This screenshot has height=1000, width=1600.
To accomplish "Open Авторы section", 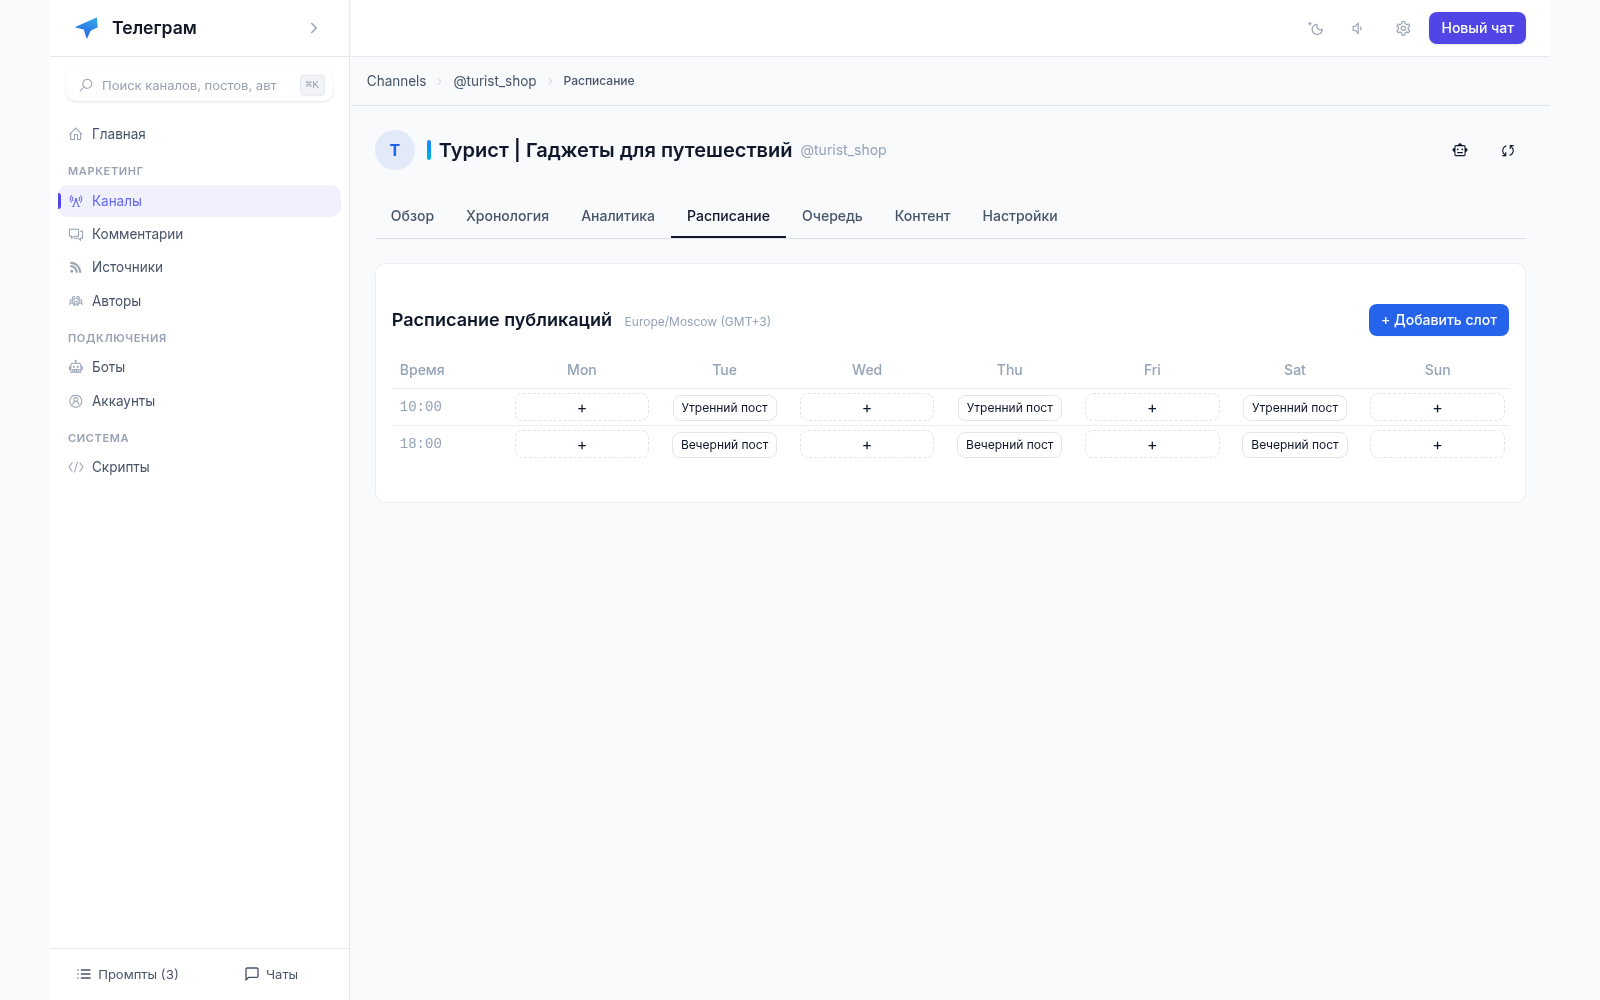I will click(x=200, y=301).
